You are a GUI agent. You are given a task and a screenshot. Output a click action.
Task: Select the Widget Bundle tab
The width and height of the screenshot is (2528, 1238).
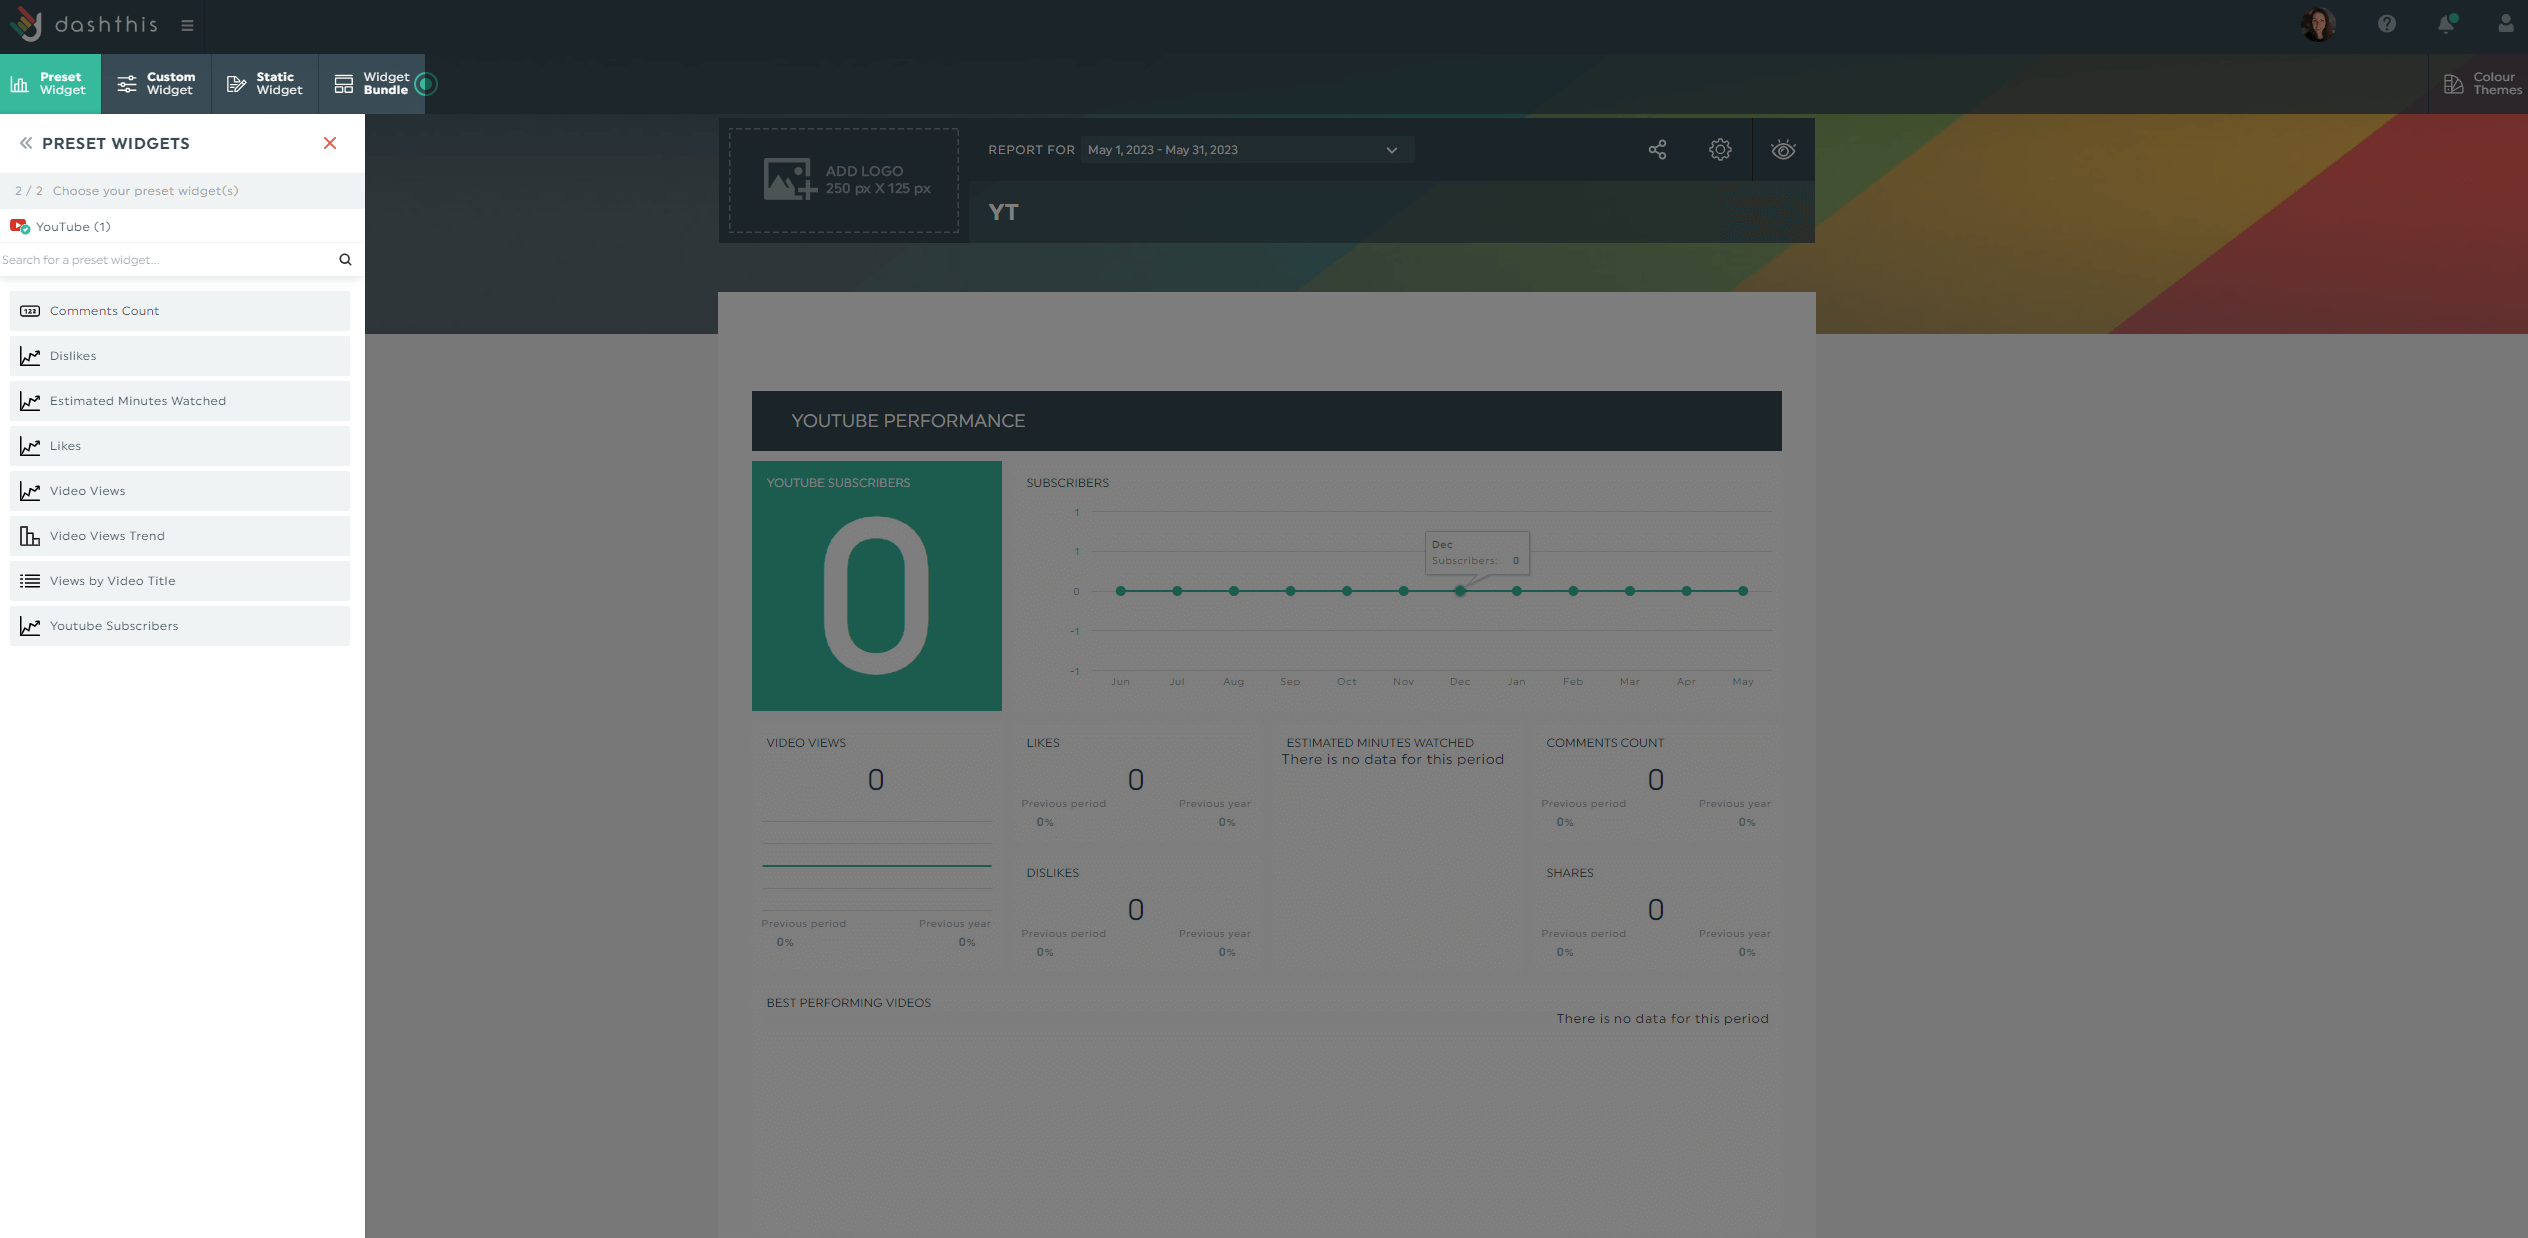click(372, 84)
